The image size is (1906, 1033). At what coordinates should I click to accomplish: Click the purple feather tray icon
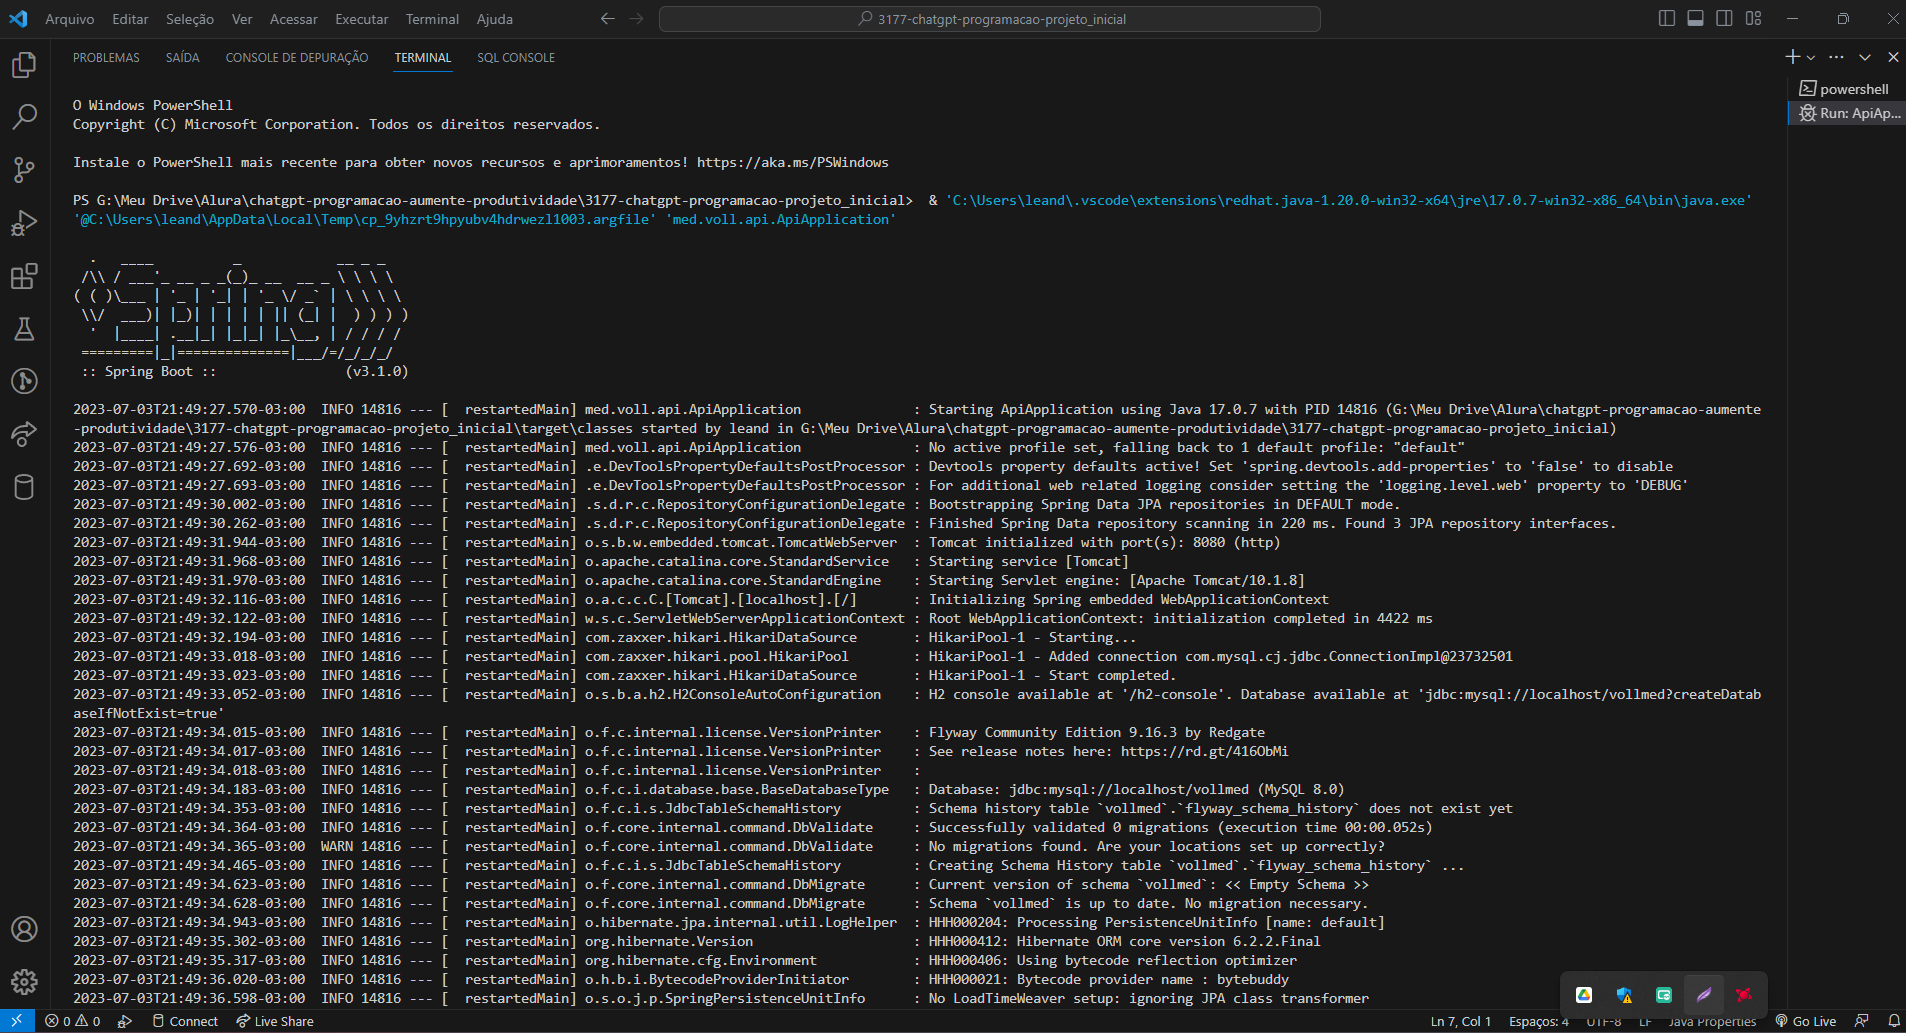click(x=1704, y=994)
